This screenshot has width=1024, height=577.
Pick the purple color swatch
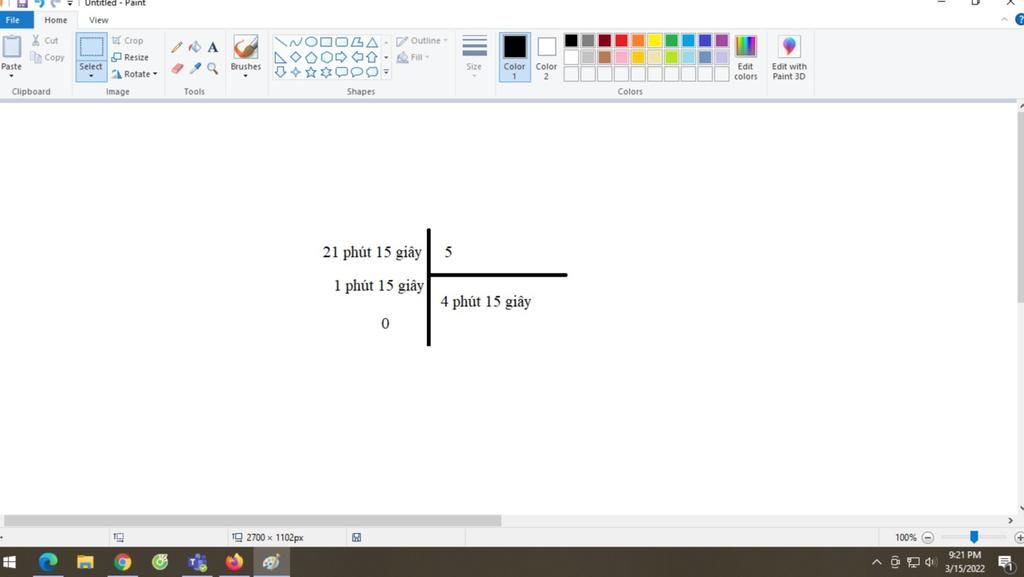point(722,40)
